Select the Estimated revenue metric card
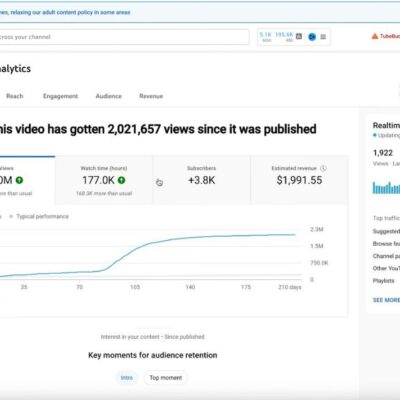The image size is (400, 400). [x=299, y=180]
